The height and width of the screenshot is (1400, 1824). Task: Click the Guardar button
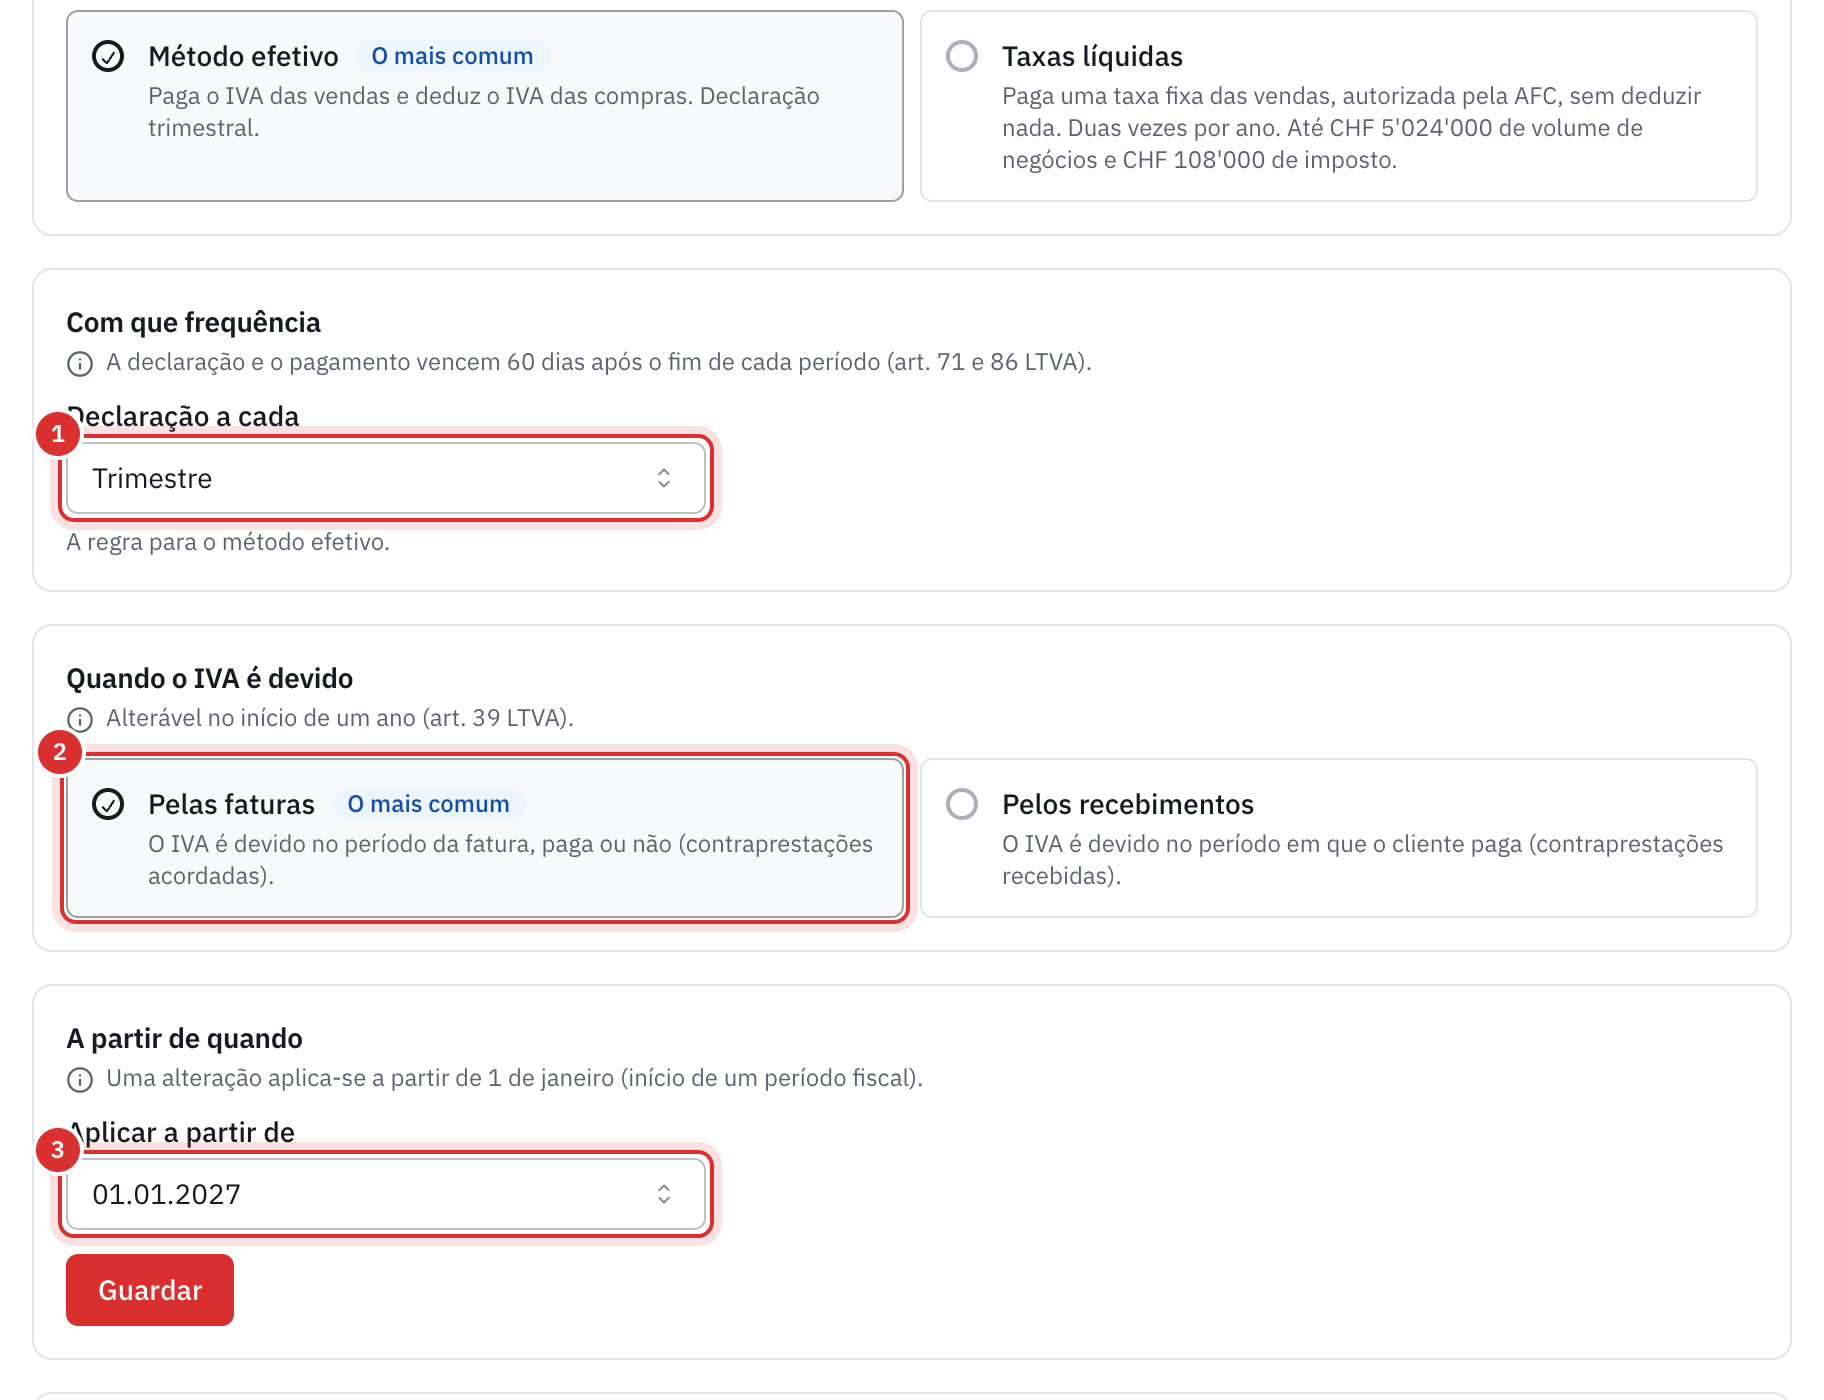pos(150,1290)
